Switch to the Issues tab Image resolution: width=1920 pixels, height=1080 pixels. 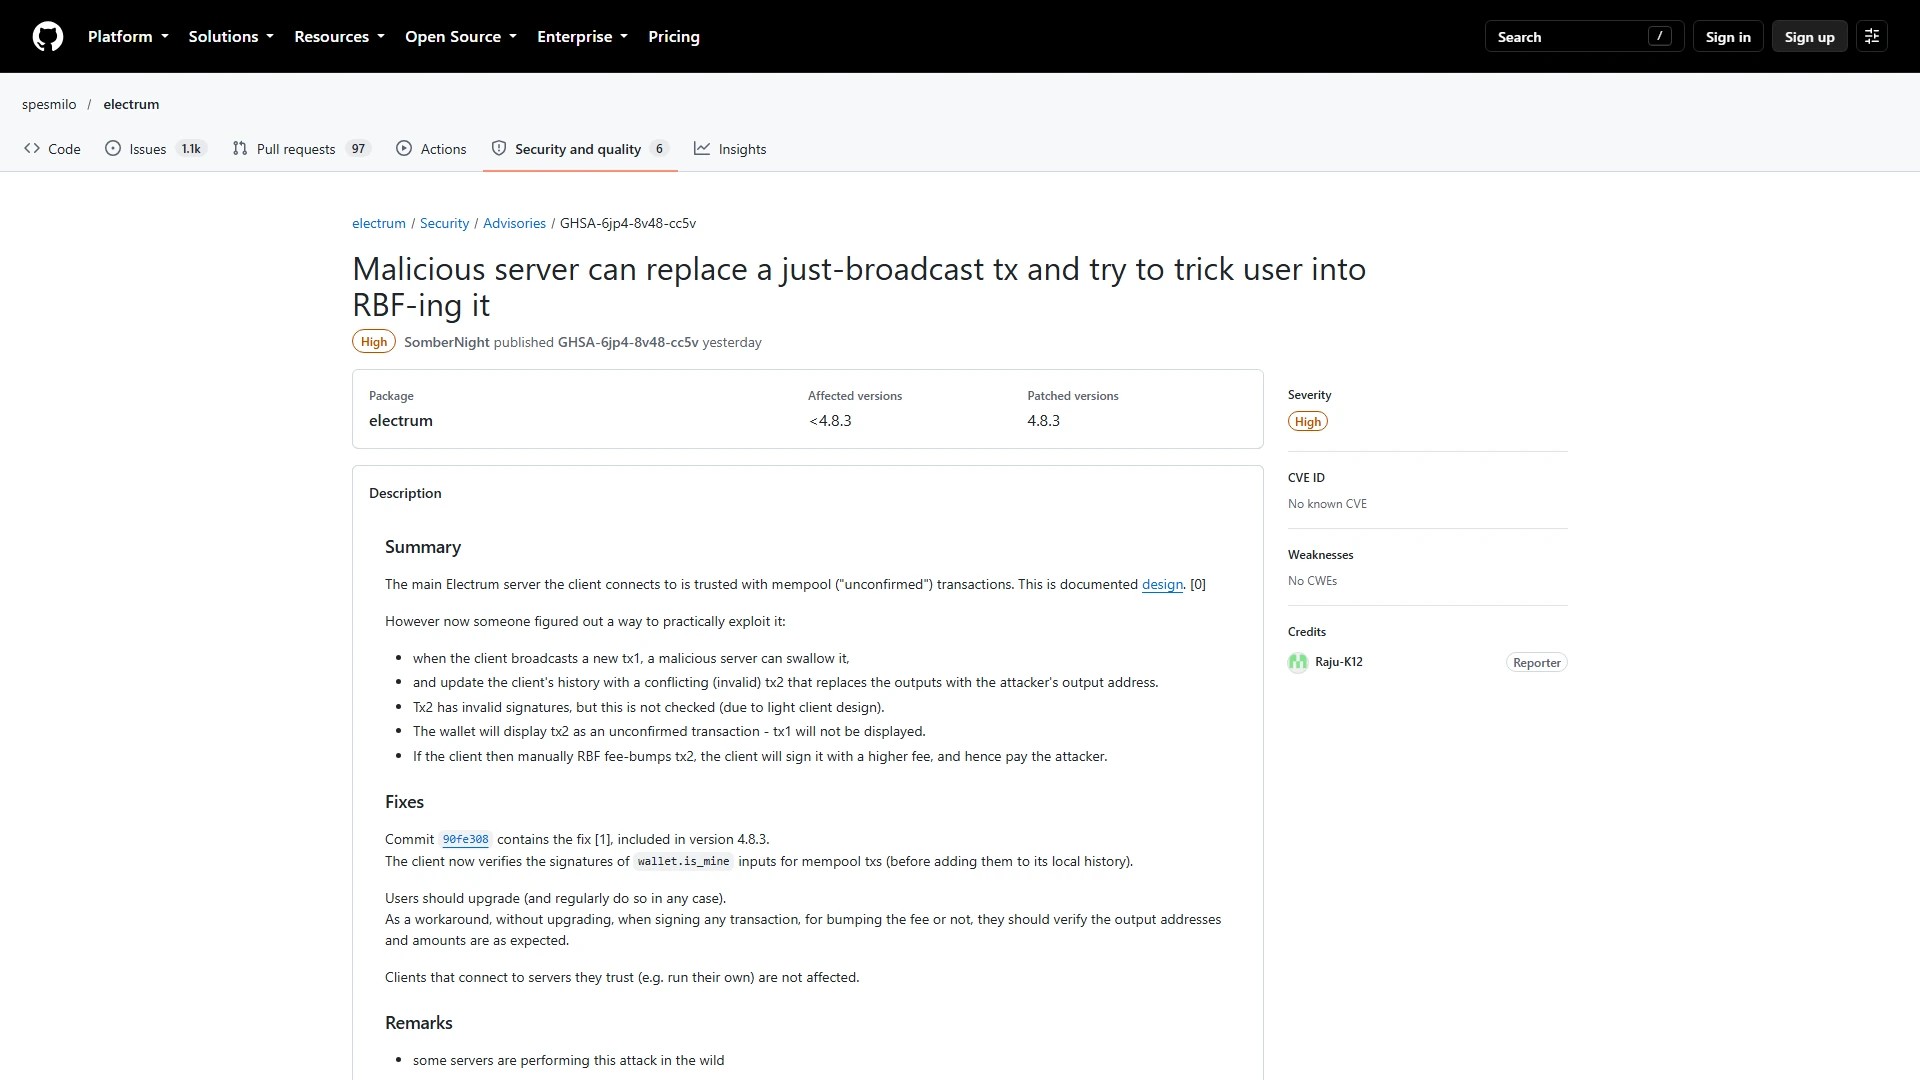[155, 149]
